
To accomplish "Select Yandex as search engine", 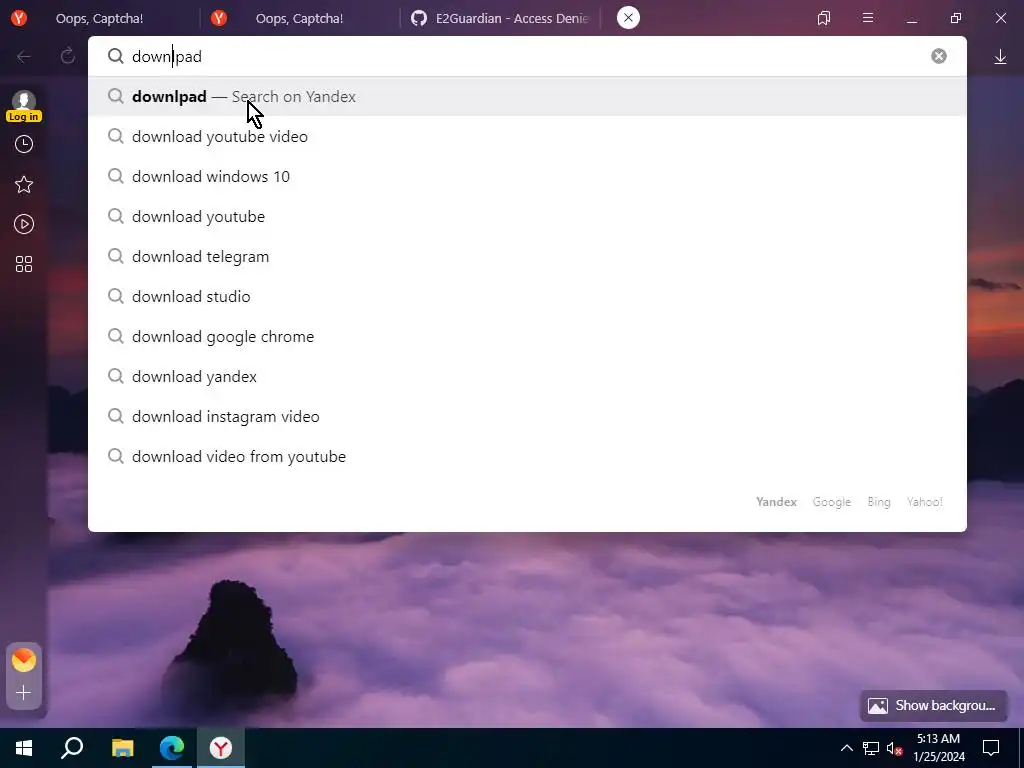I will point(776,502).
